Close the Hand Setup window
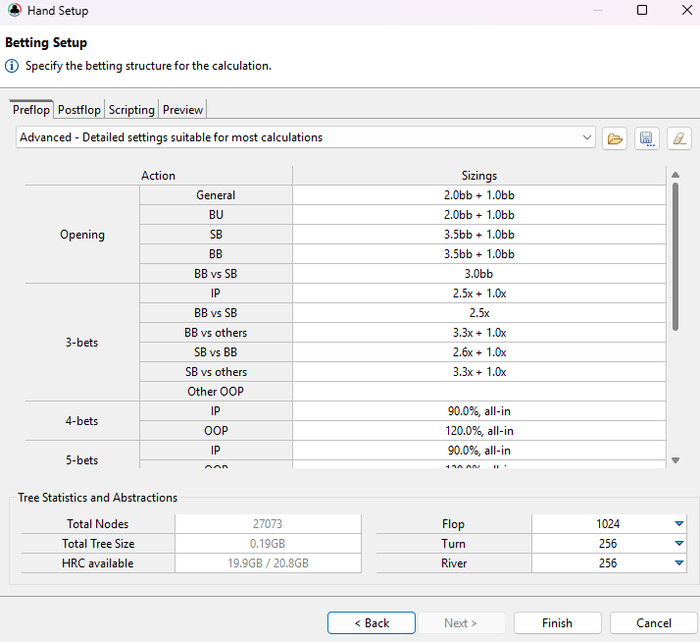 point(687,10)
